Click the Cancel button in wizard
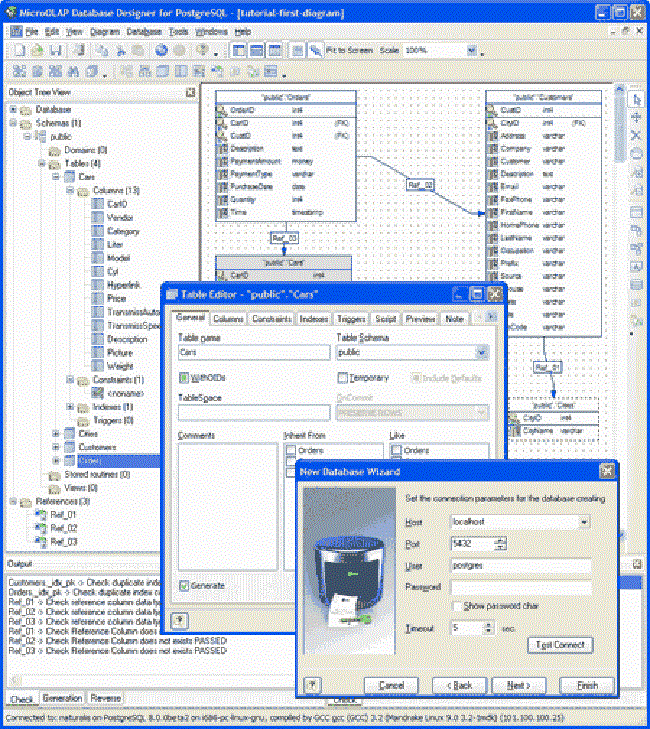Image resolution: width=650 pixels, height=729 pixels. point(391,685)
